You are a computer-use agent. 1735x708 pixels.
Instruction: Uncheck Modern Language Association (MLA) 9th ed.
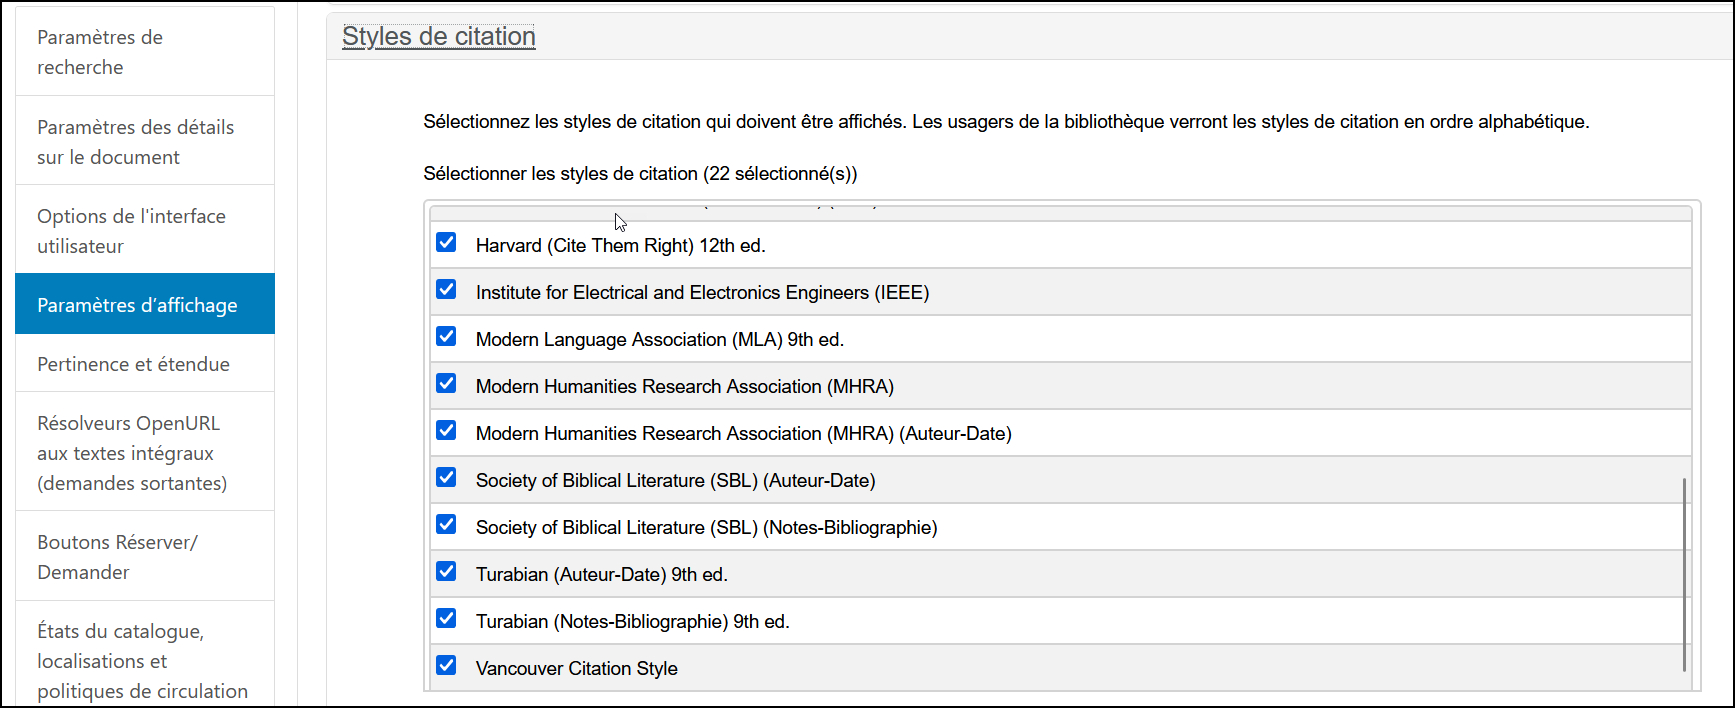446,336
